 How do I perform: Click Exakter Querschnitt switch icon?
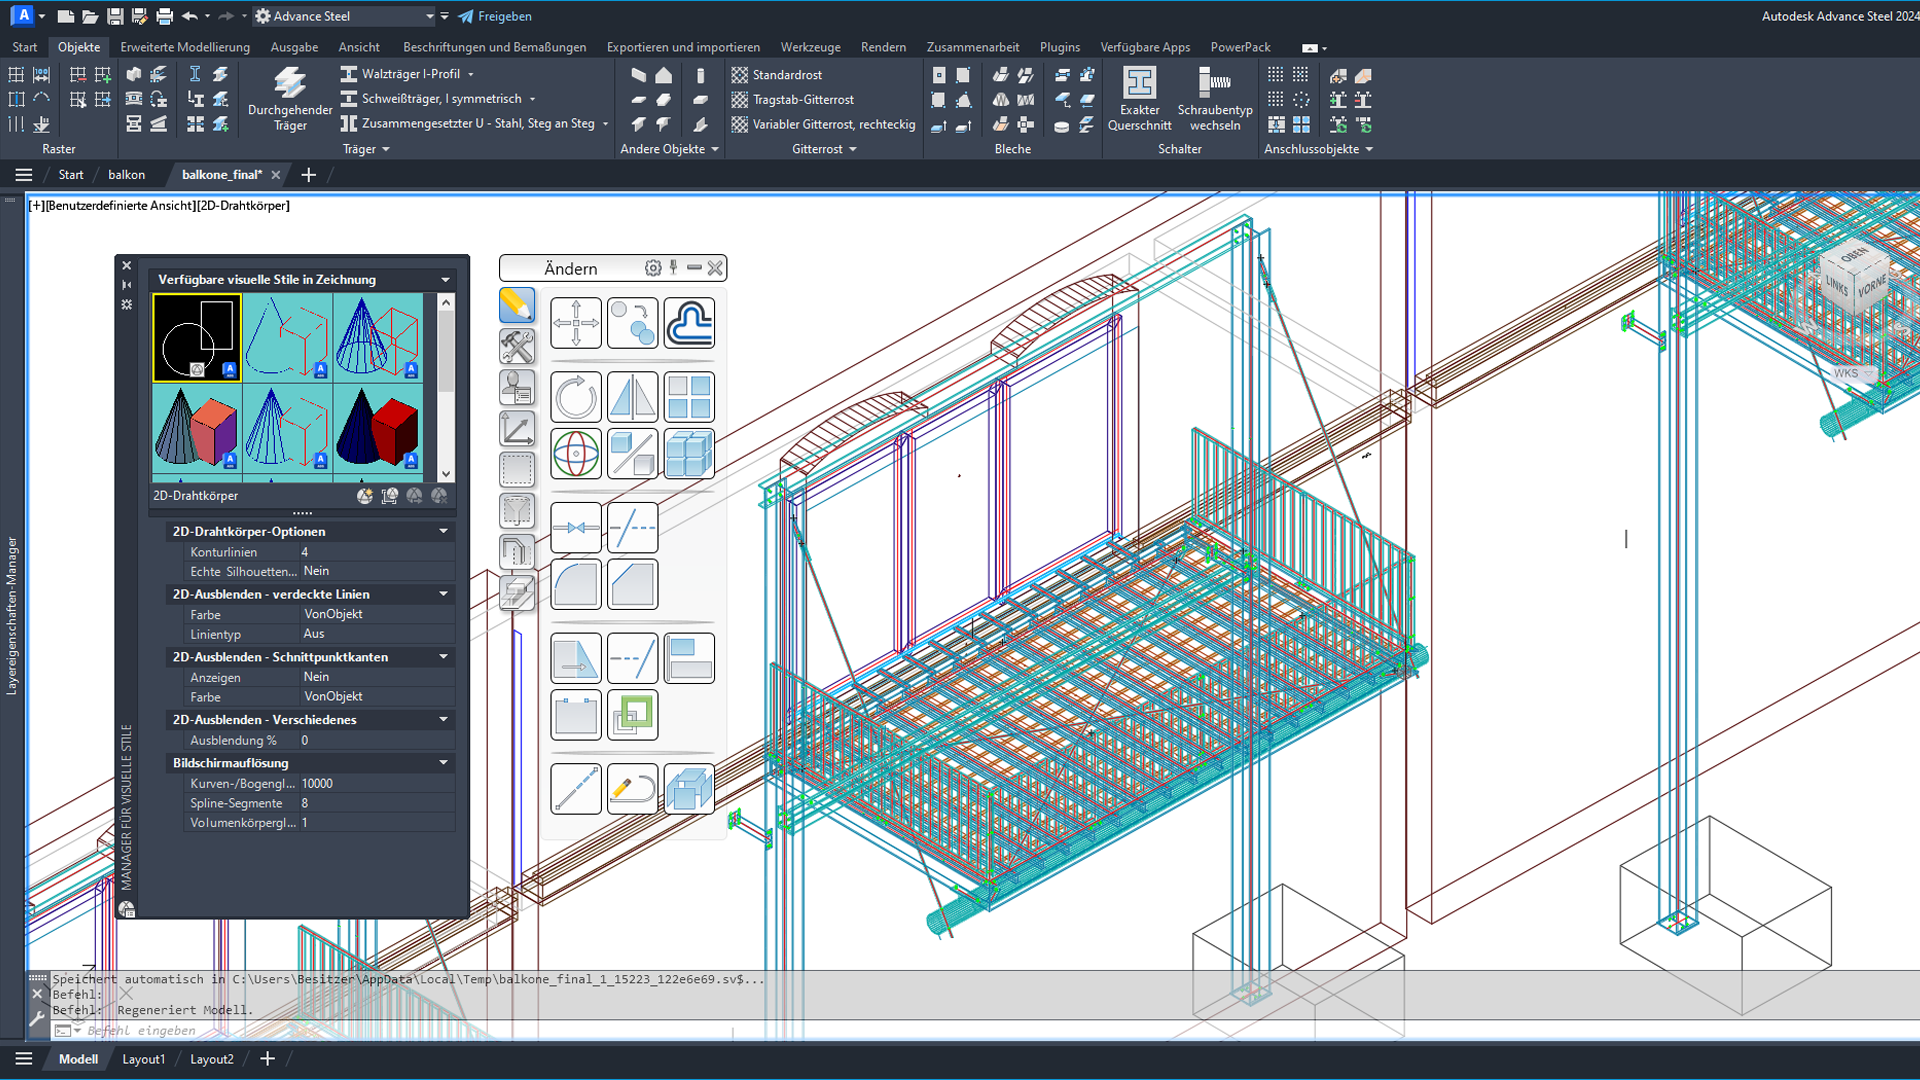(1139, 85)
